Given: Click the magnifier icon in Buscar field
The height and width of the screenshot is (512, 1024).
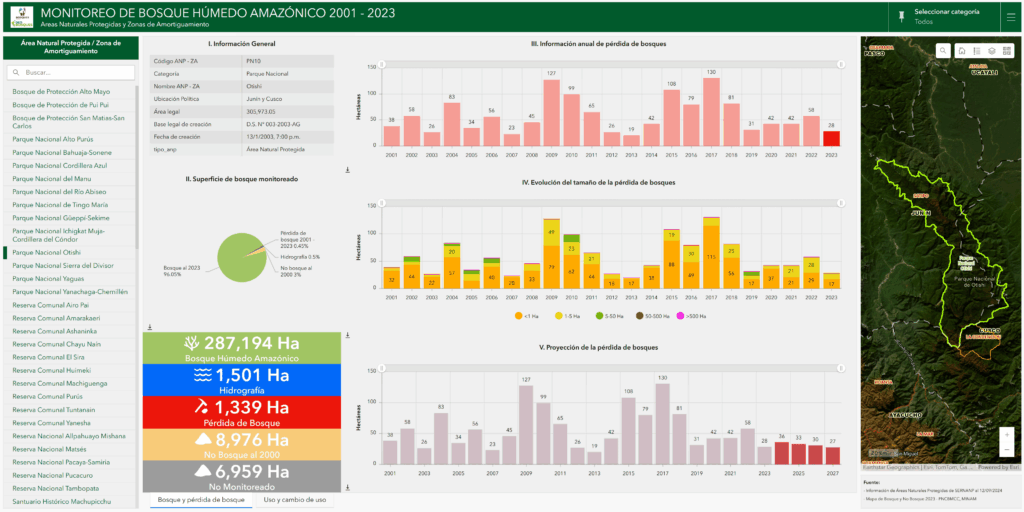Looking at the screenshot, I should (x=16, y=72).
